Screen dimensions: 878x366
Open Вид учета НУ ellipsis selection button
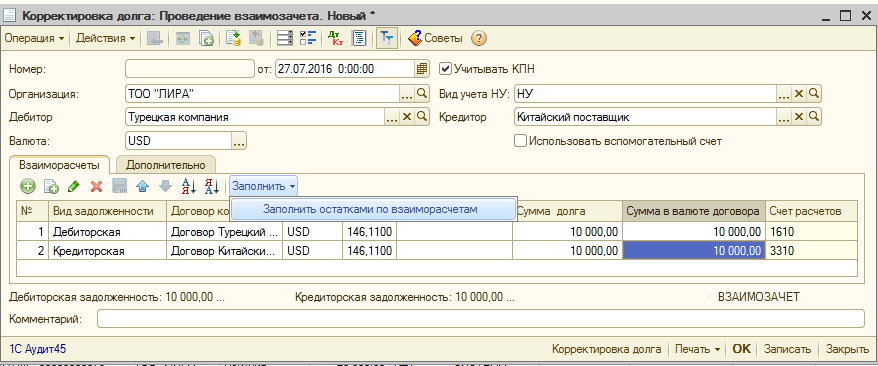[x=784, y=93]
